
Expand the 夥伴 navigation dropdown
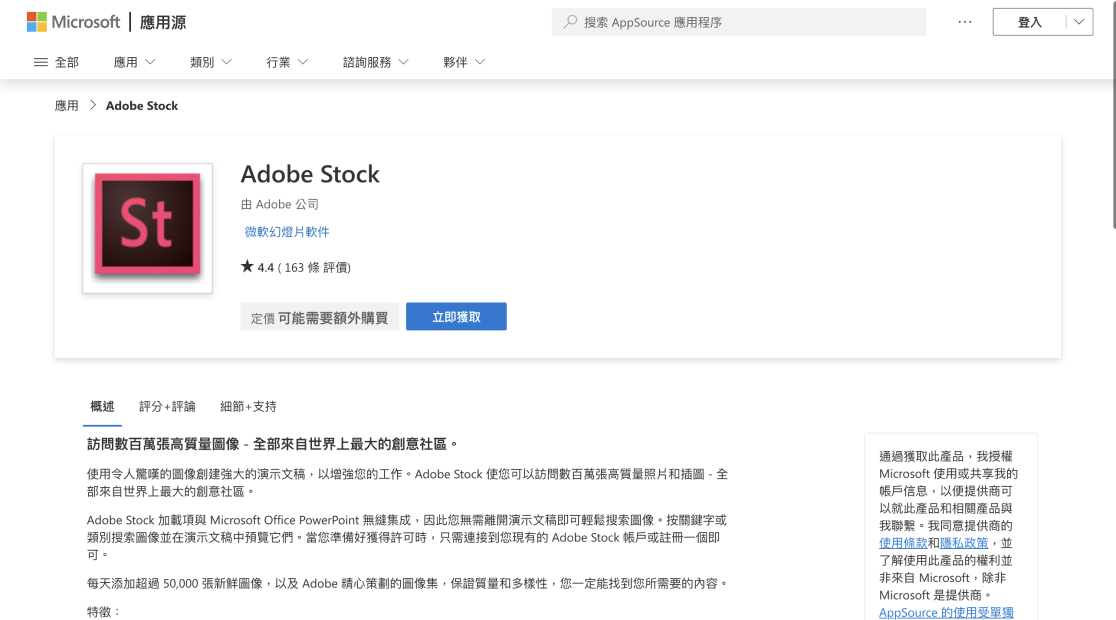pyautogui.click(x=464, y=62)
